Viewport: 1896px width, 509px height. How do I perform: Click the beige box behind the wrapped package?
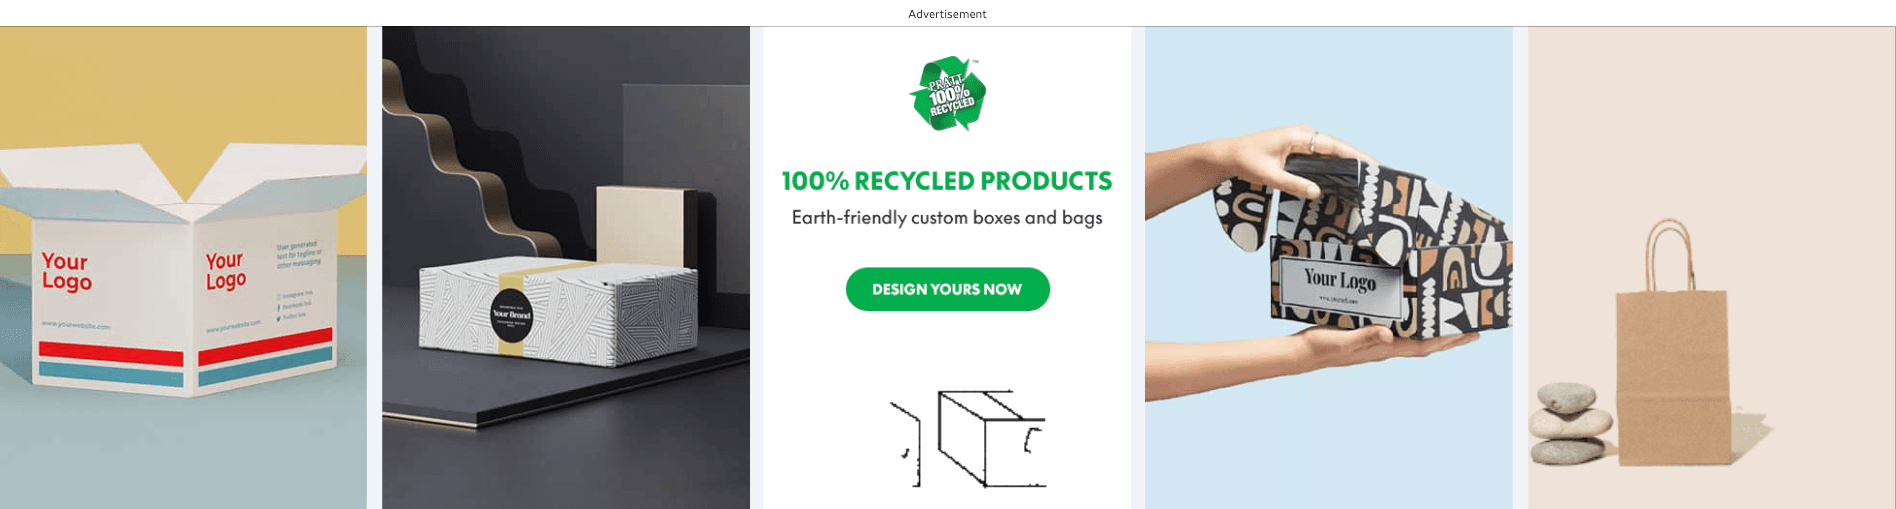[640, 227]
